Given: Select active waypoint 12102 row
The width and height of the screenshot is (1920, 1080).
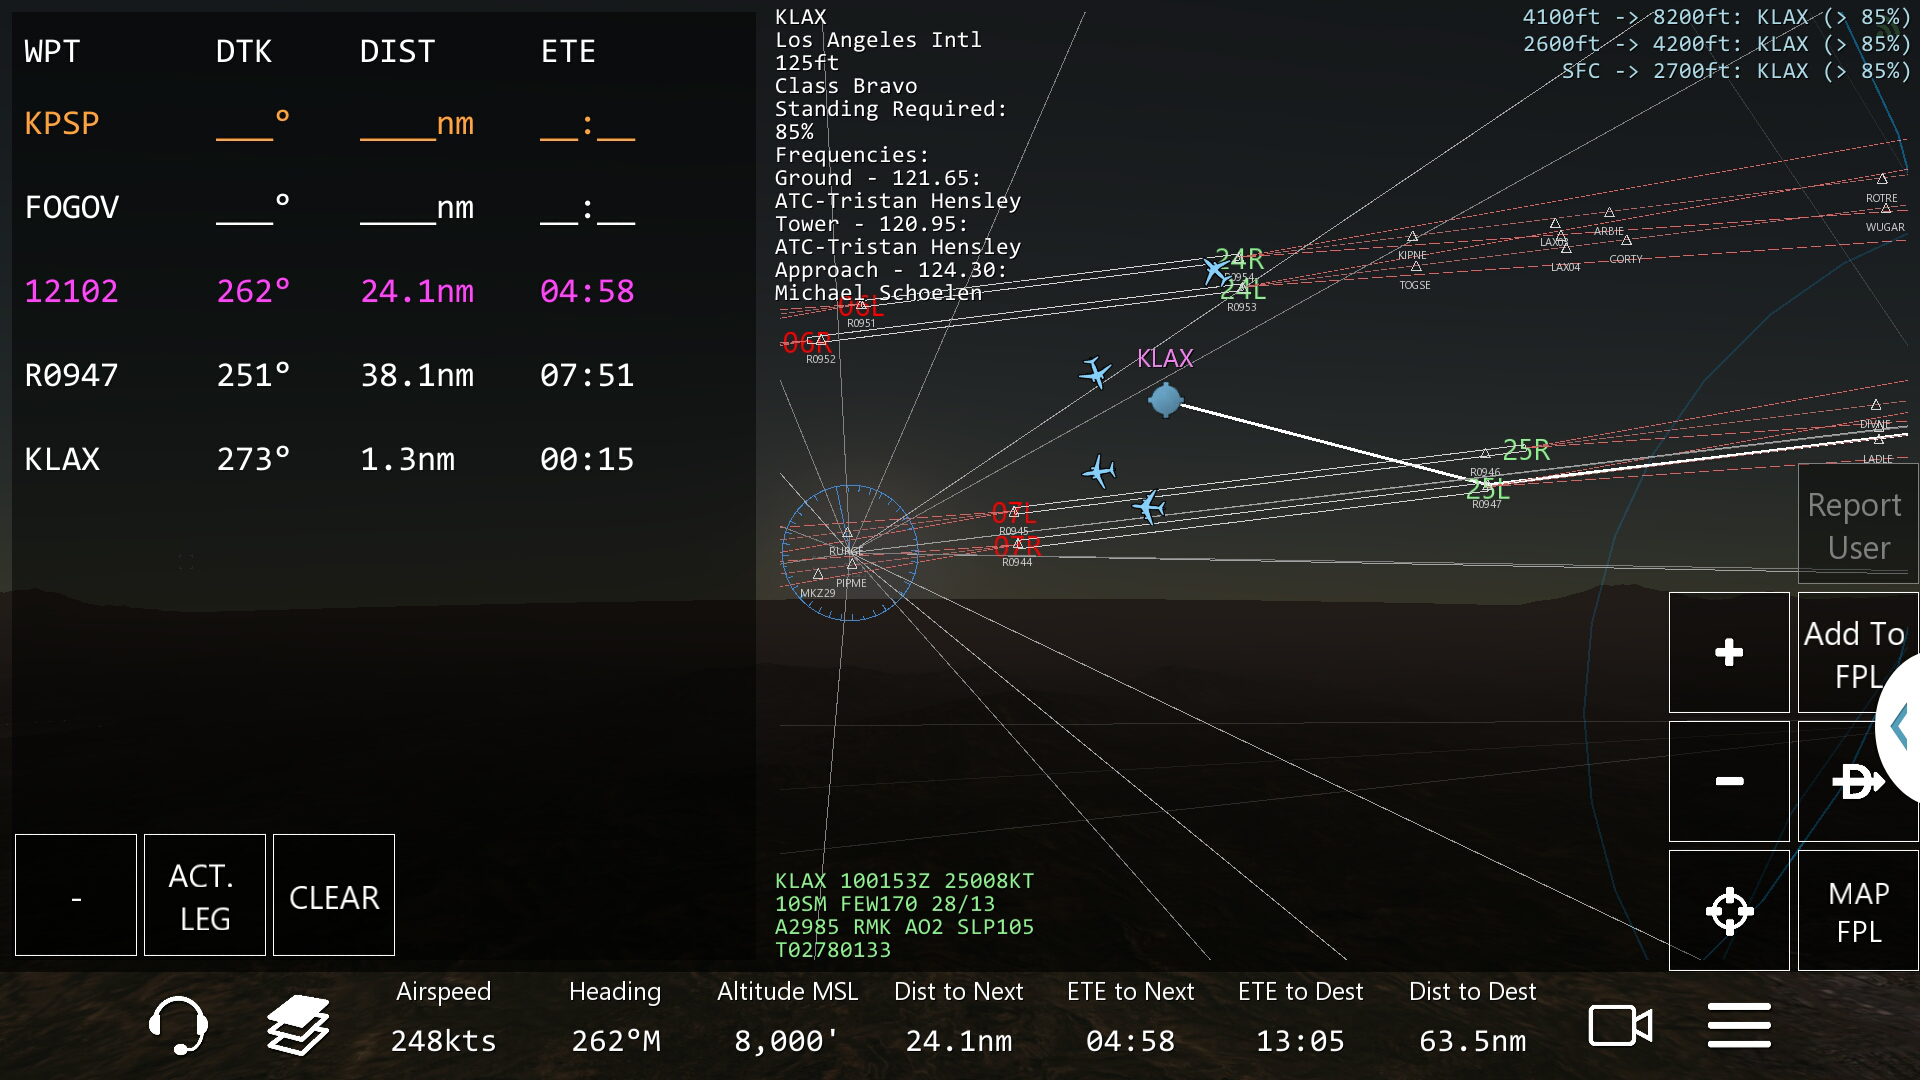Looking at the screenshot, I should (x=72, y=292).
